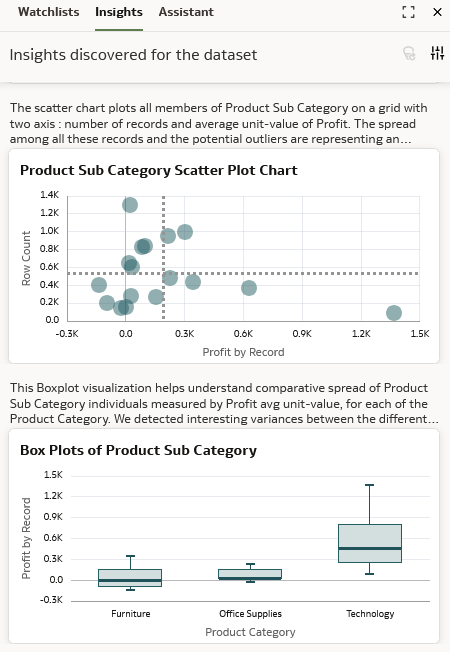
Task: Click the outlier dot near 1.4K profit
Action: 394,313
